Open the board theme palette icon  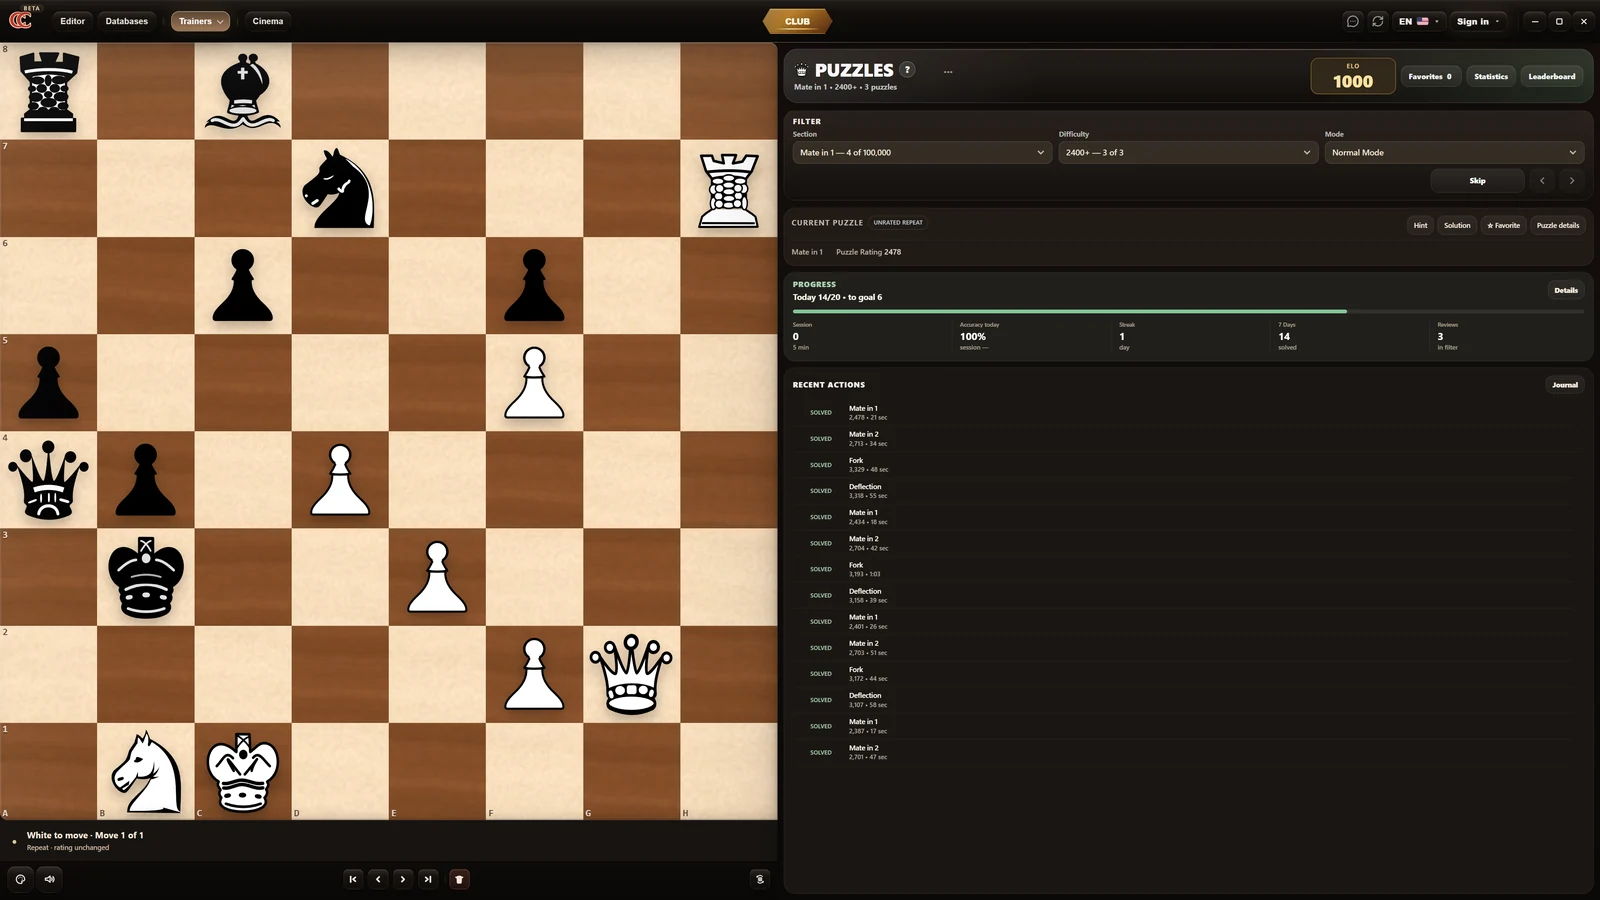pyautogui.click(x=20, y=879)
